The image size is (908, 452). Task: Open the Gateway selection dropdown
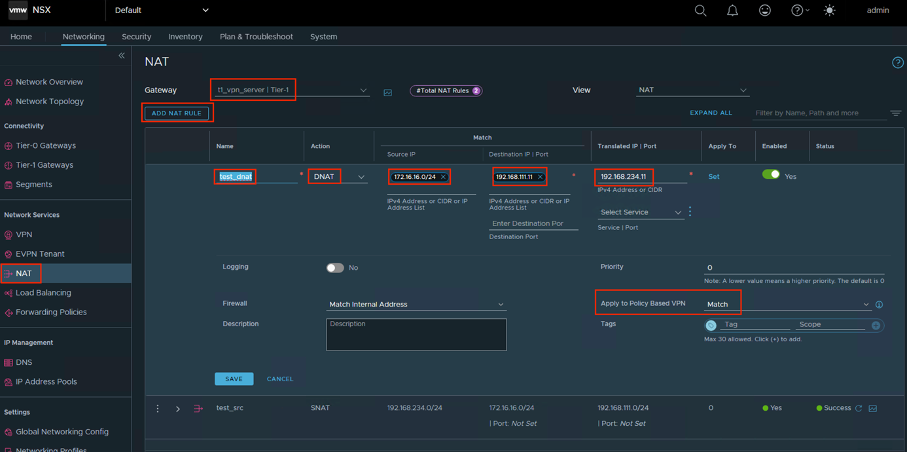pyautogui.click(x=363, y=90)
